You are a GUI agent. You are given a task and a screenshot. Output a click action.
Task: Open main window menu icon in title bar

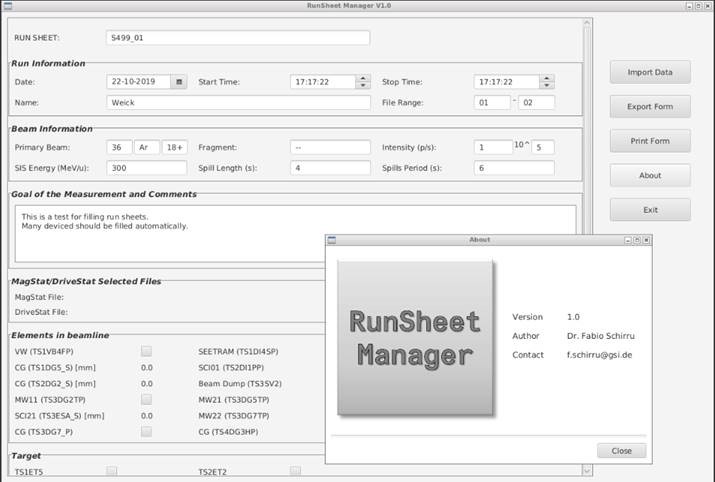click(6, 6)
